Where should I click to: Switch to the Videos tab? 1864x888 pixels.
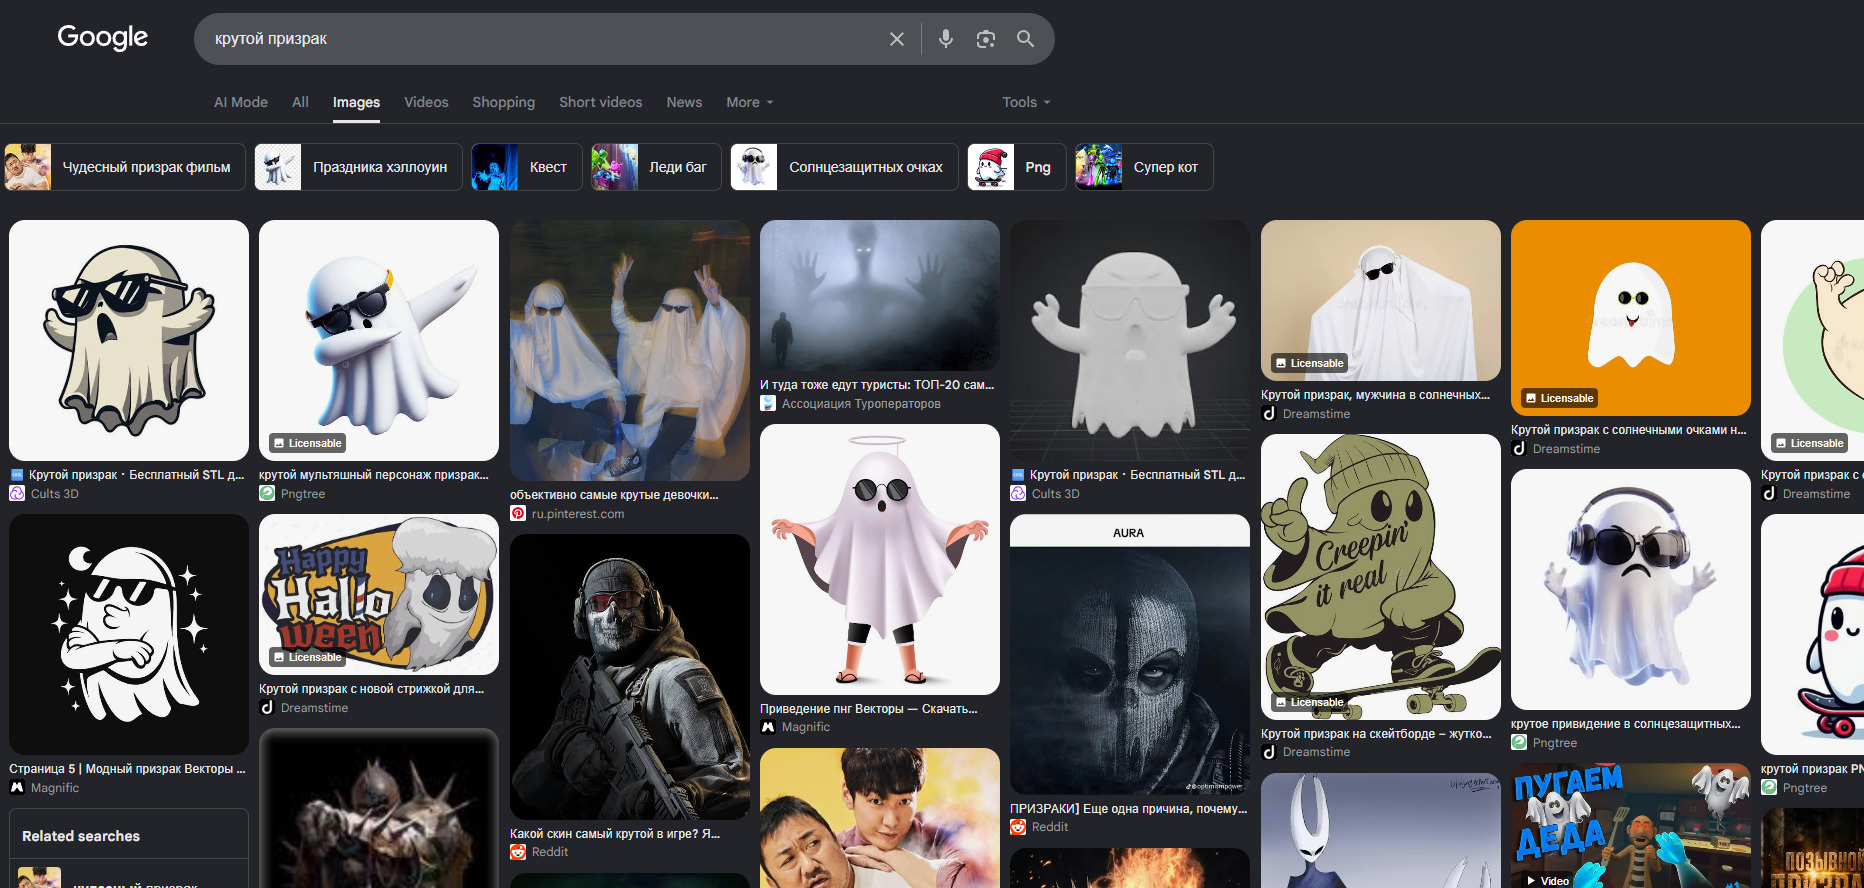[x=426, y=102]
